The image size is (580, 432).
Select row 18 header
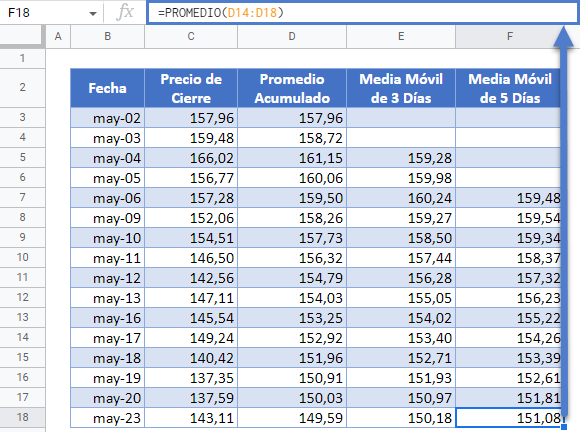tap(23, 417)
